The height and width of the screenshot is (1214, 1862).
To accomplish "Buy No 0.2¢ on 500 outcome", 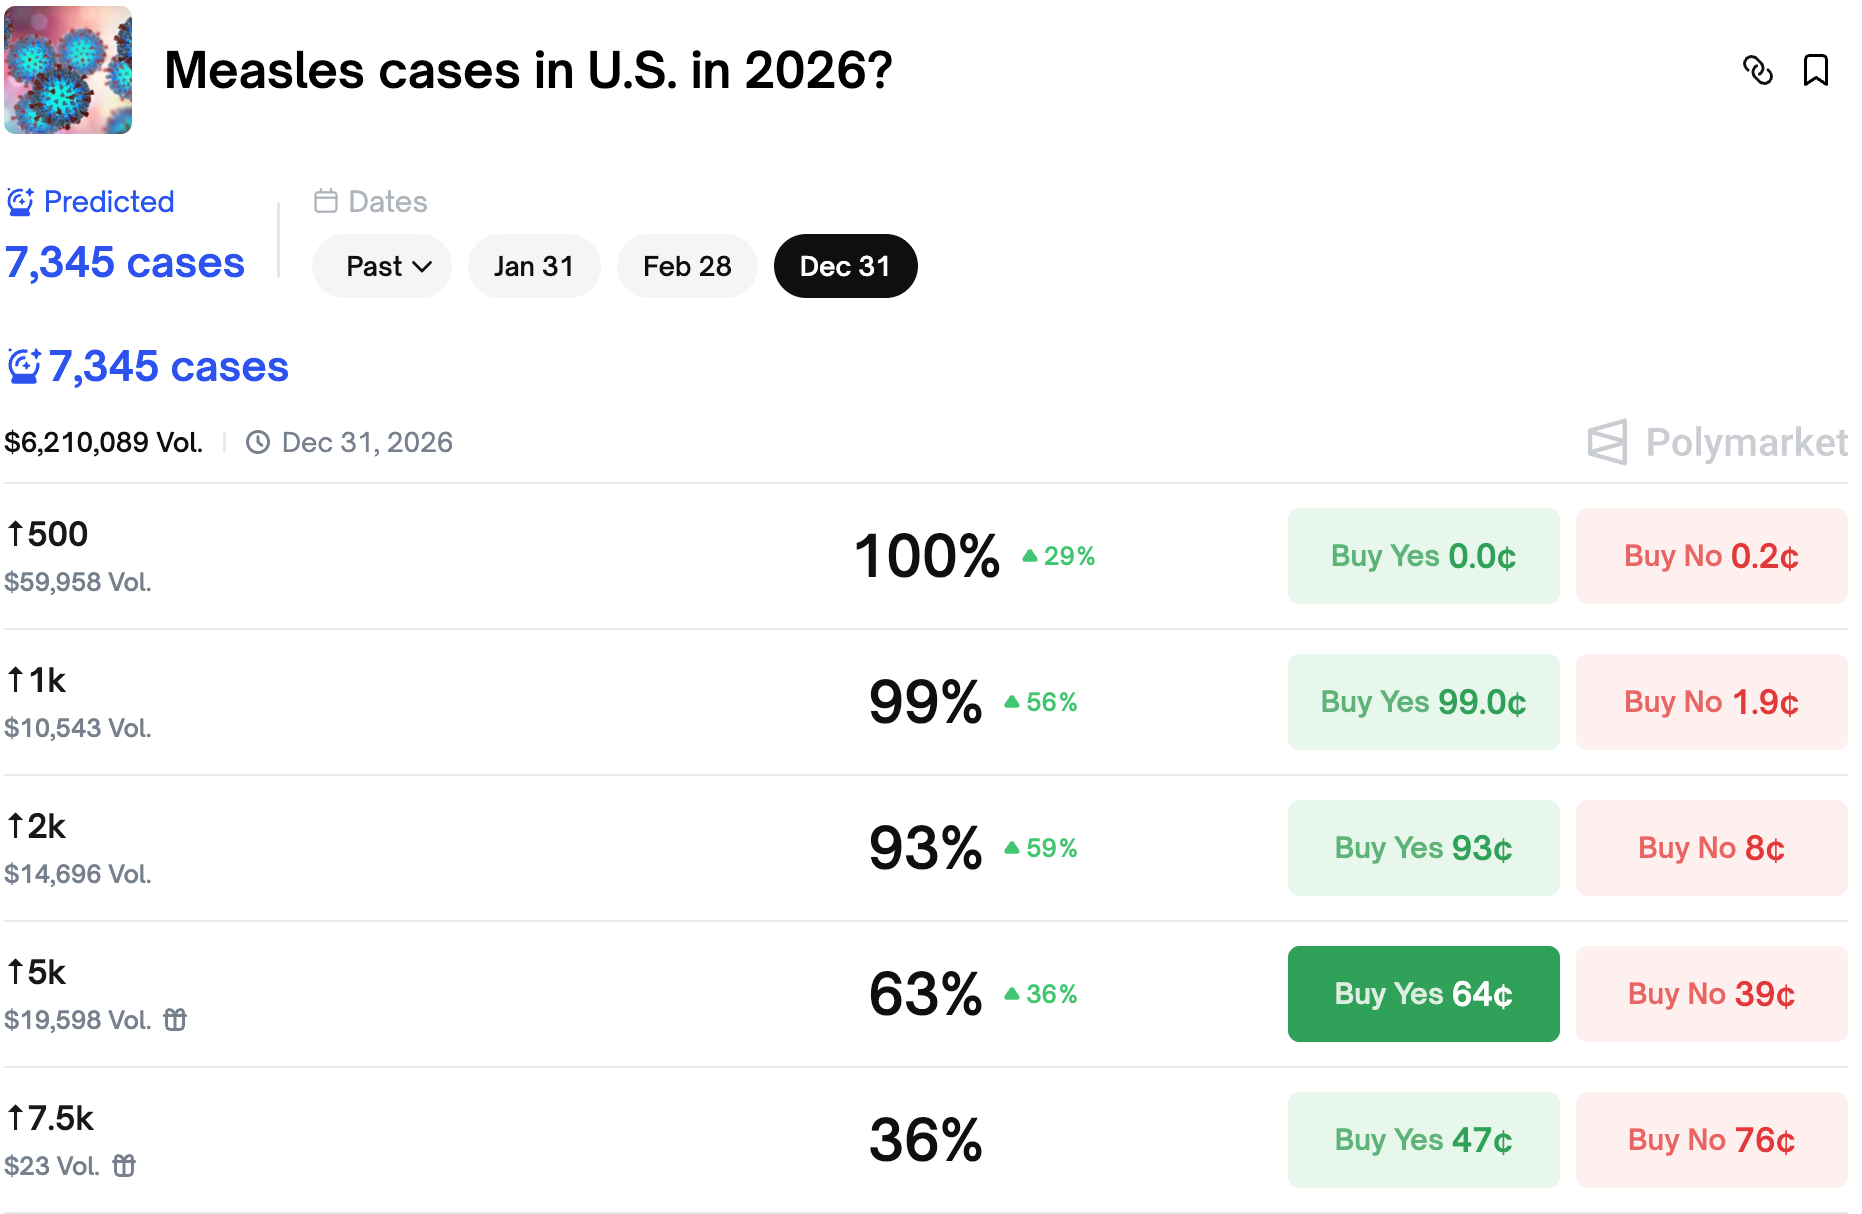I will [x=1711, y=556].
